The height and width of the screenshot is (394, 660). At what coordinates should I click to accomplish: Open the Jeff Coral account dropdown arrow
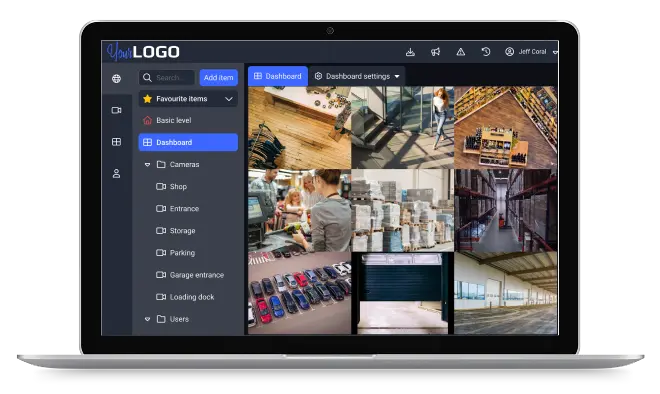click(555, 52)
